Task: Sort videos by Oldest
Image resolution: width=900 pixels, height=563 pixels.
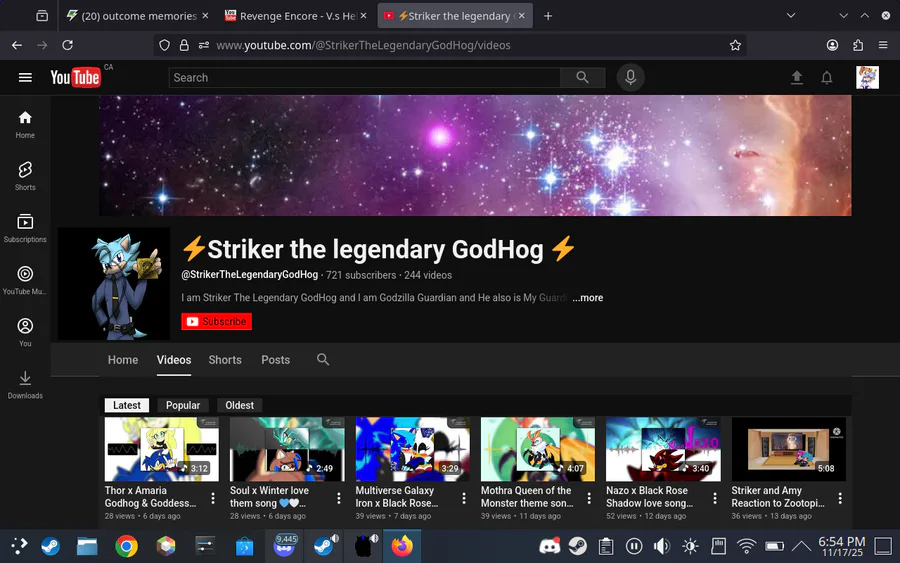Action: pos(239,405)
